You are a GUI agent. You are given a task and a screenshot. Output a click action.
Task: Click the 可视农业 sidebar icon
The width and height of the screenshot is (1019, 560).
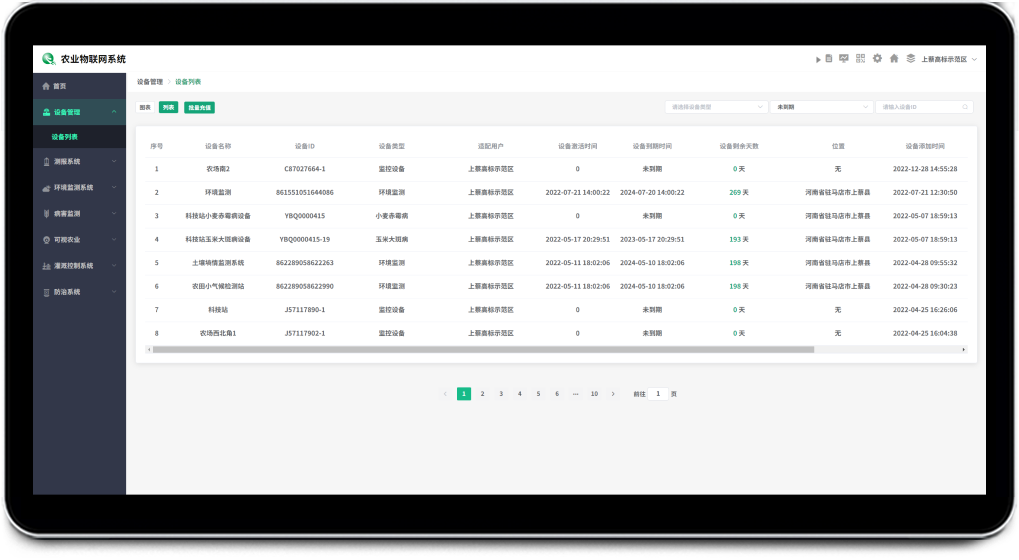pyautogui.click(x=46, y=240)
